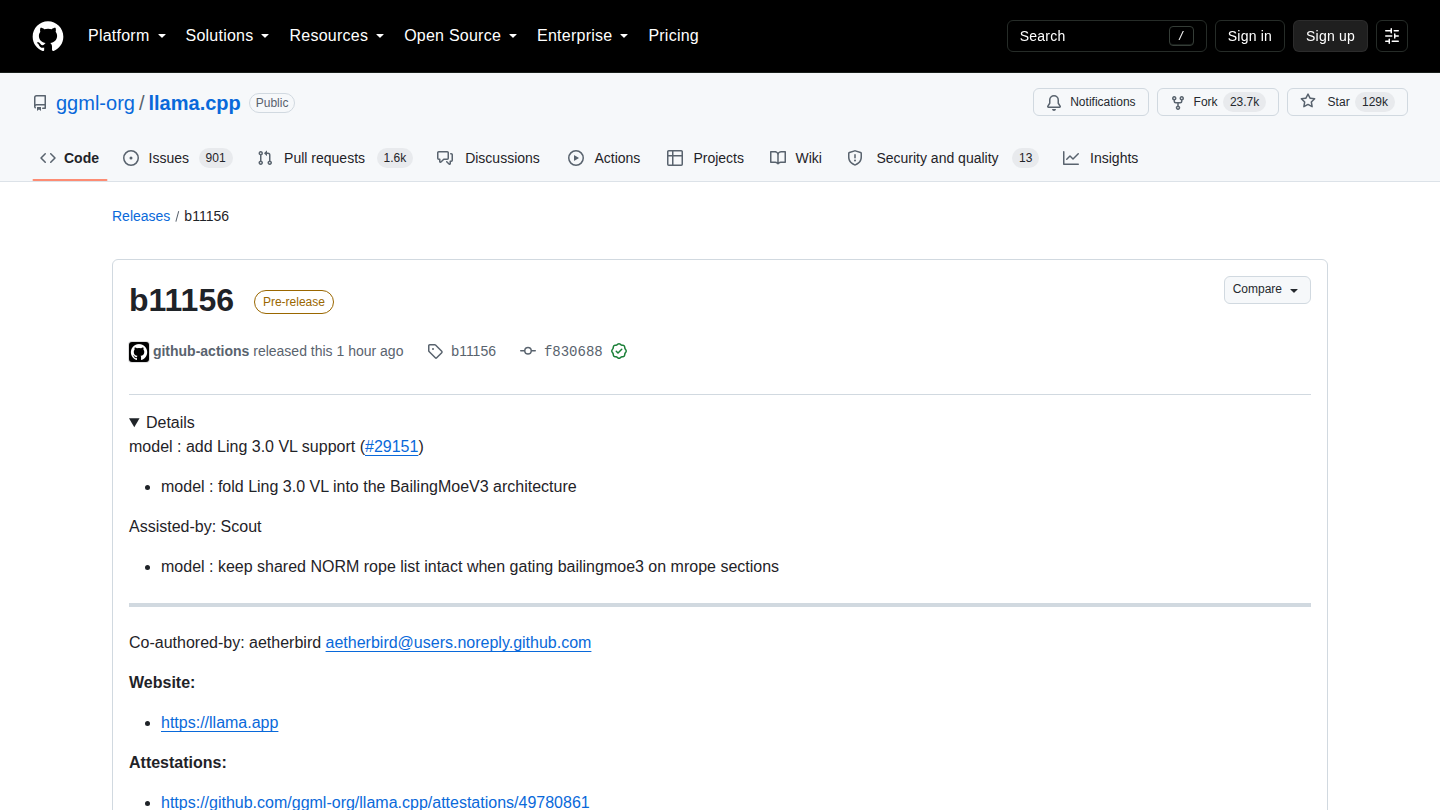Fork the llama.cpp repository
This screenshot has width=1440, height=810.
[x=1218, y=102]
